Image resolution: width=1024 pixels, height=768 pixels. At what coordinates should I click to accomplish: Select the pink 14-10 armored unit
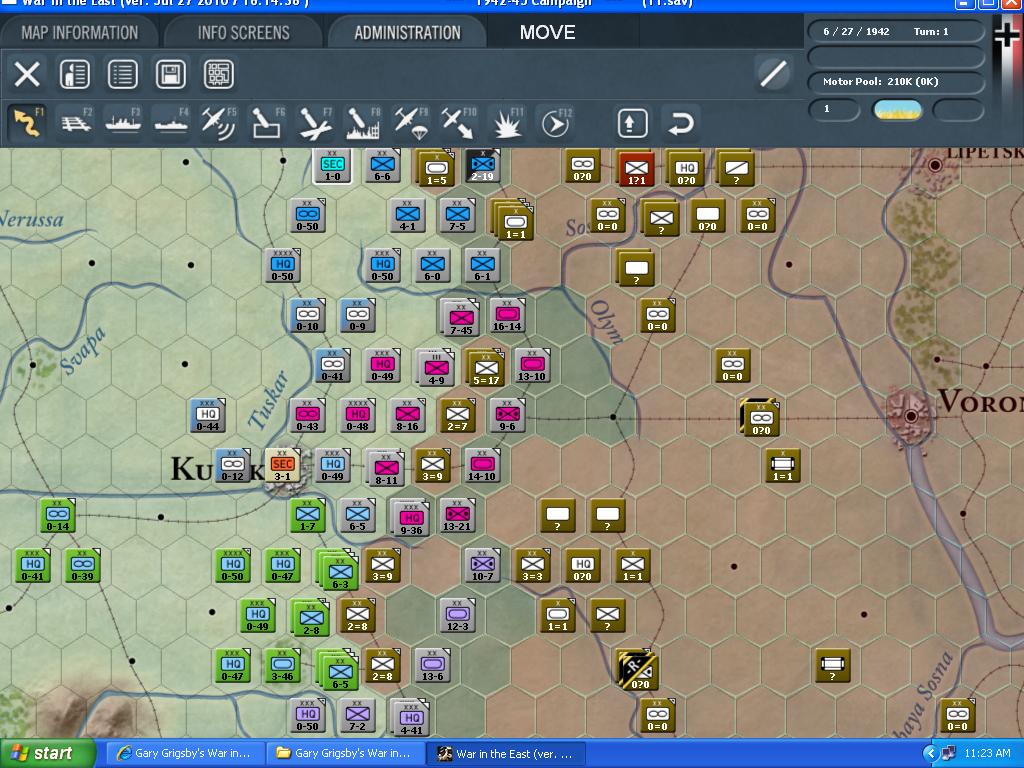(482, 466)
